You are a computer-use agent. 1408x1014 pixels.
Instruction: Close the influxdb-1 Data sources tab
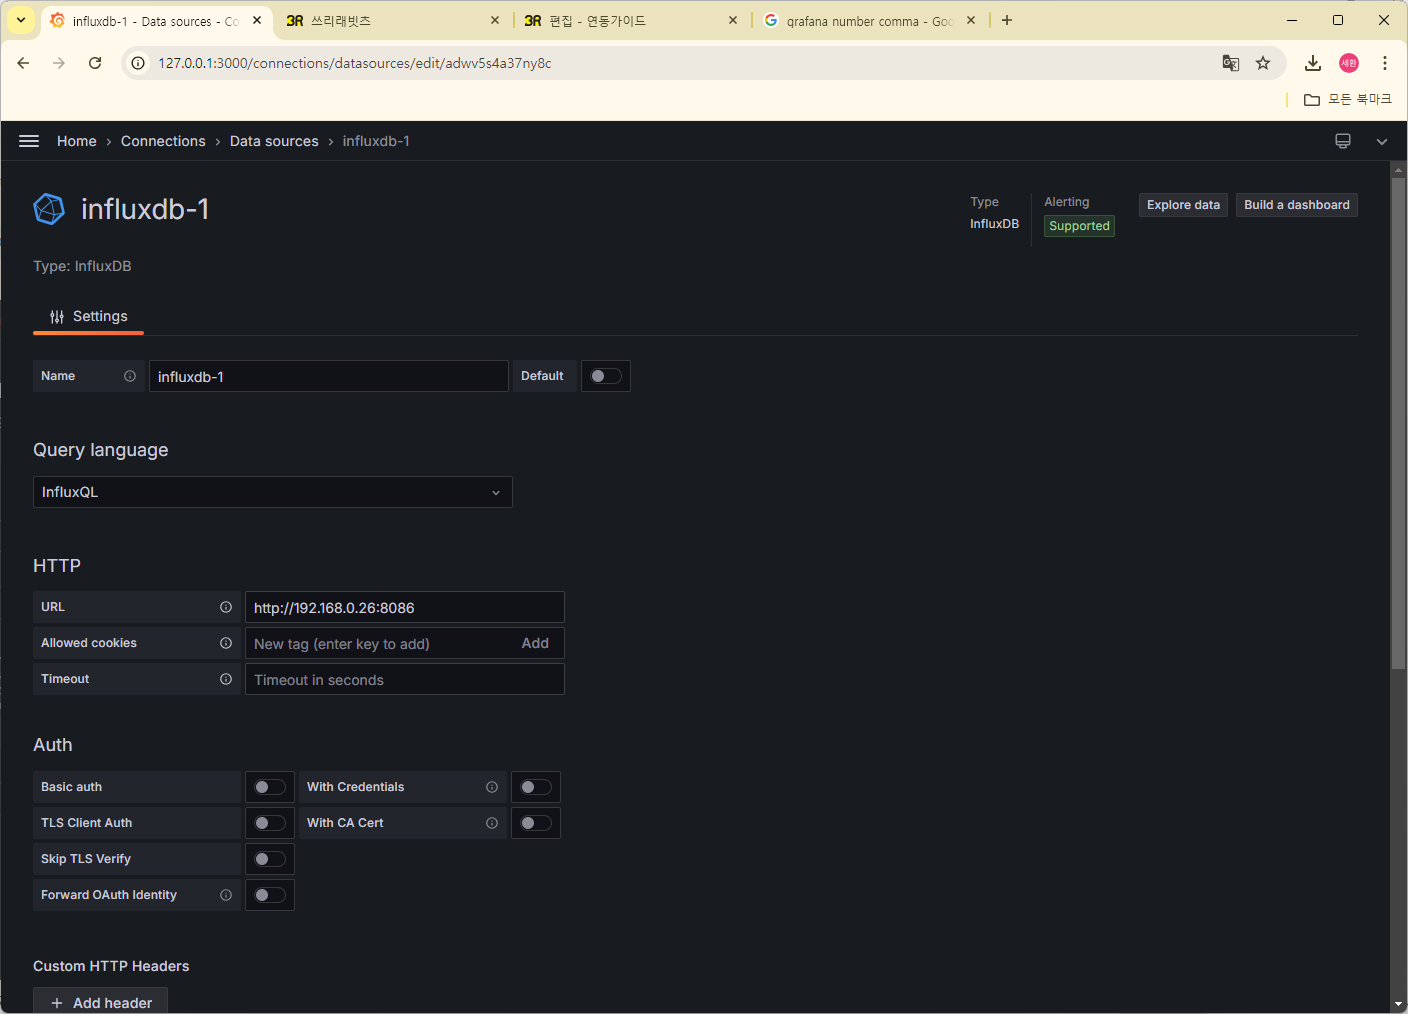coord(257,20)
